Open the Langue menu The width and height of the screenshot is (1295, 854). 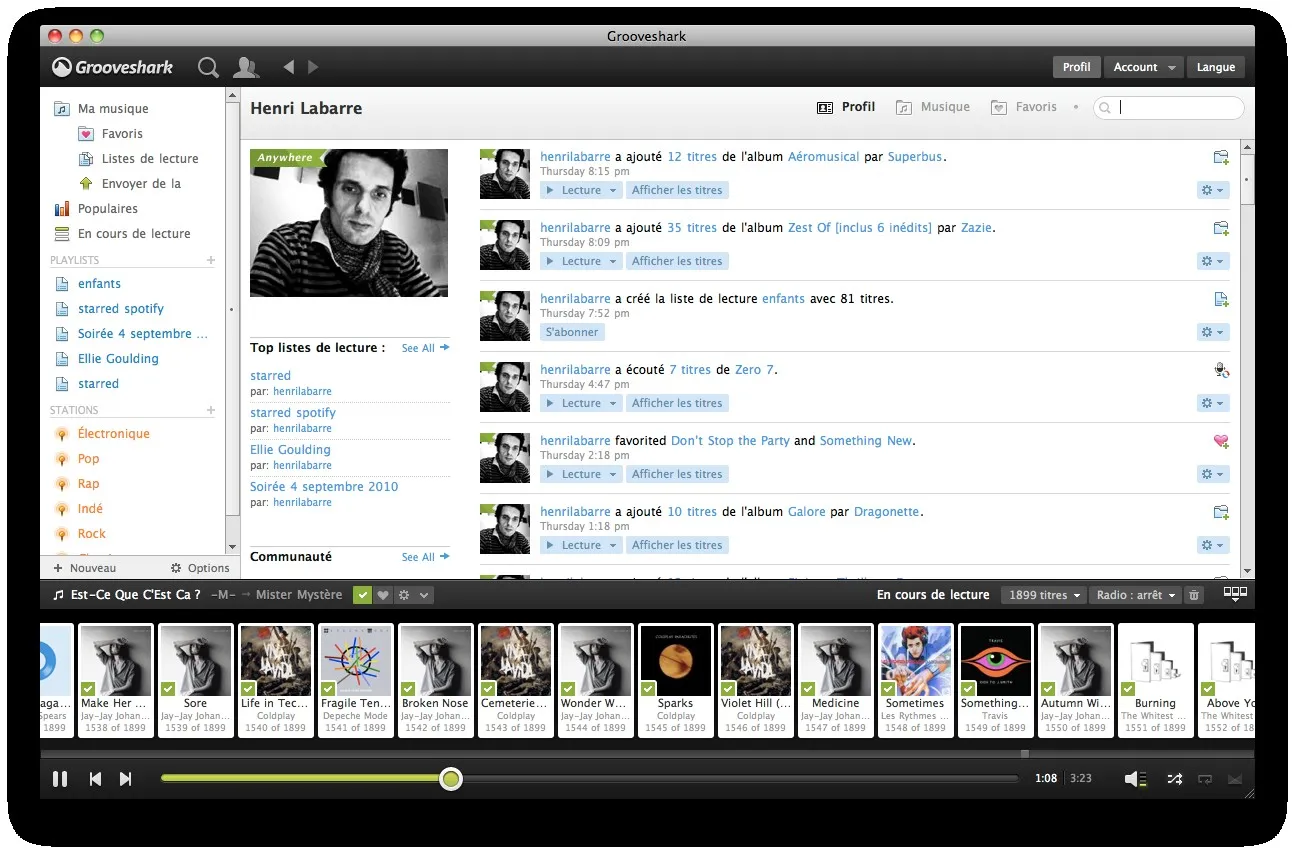[x=1216, y=67]
